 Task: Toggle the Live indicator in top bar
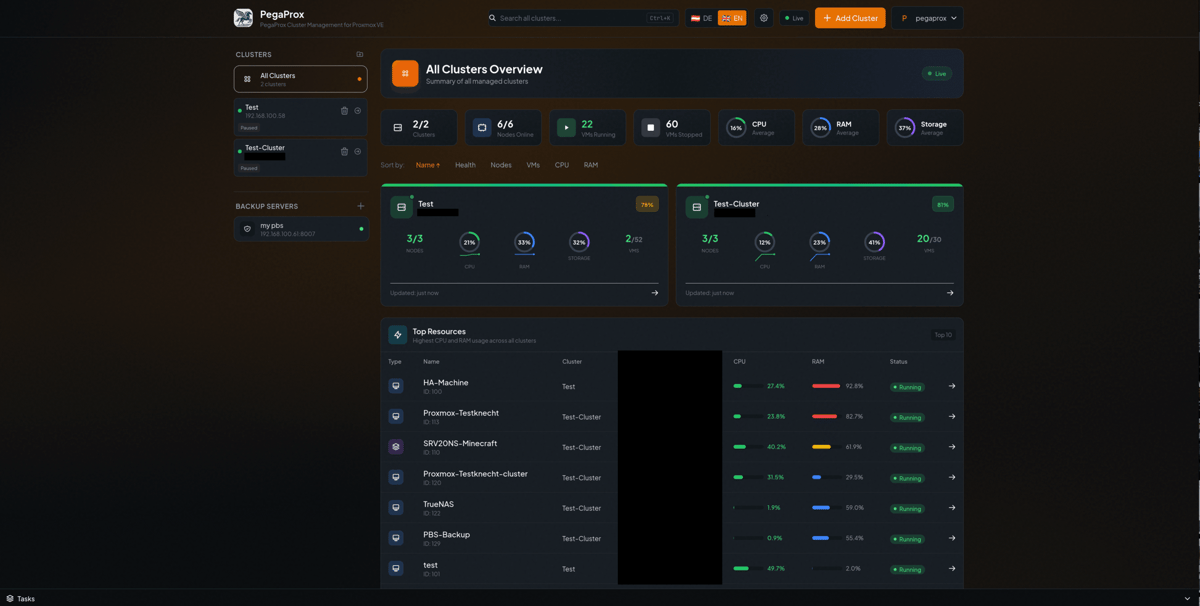(x=794, y=18)
